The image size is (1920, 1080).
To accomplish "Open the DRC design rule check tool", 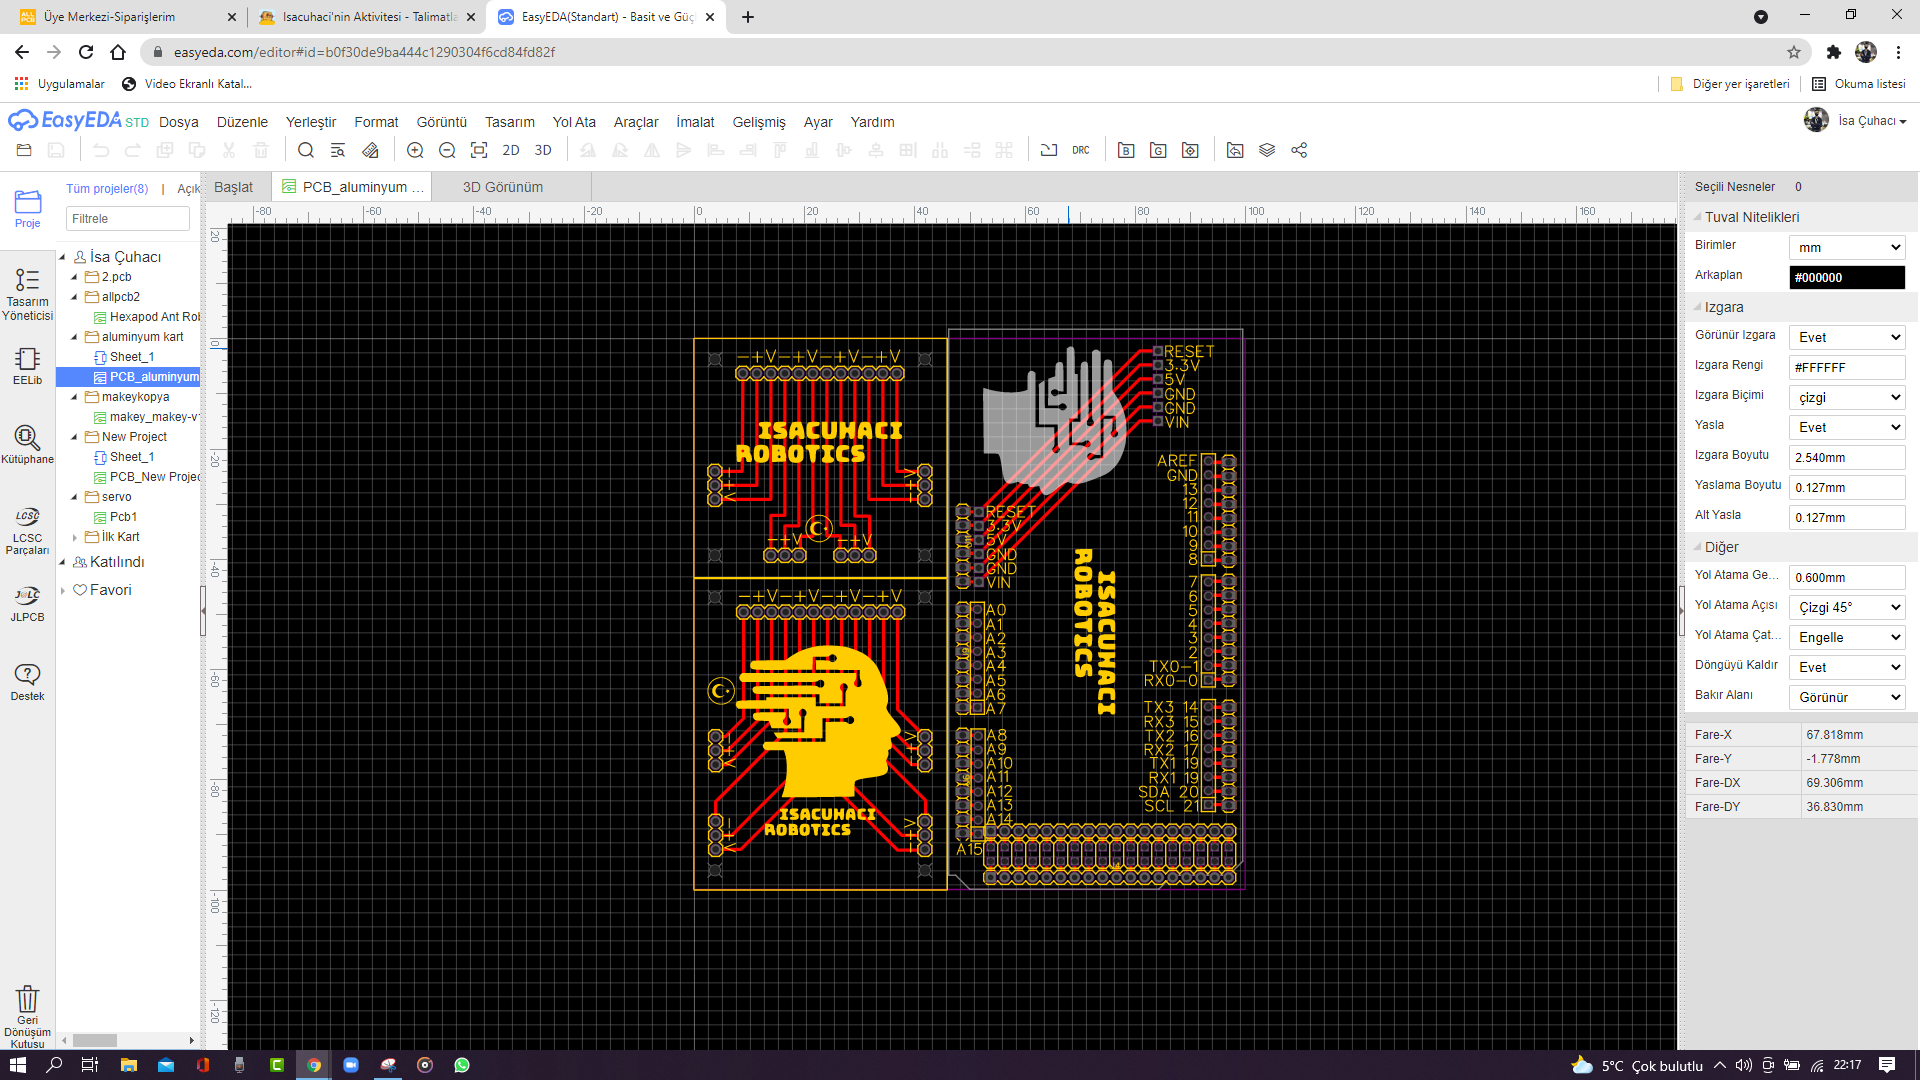I will (x=1080, y=149).
